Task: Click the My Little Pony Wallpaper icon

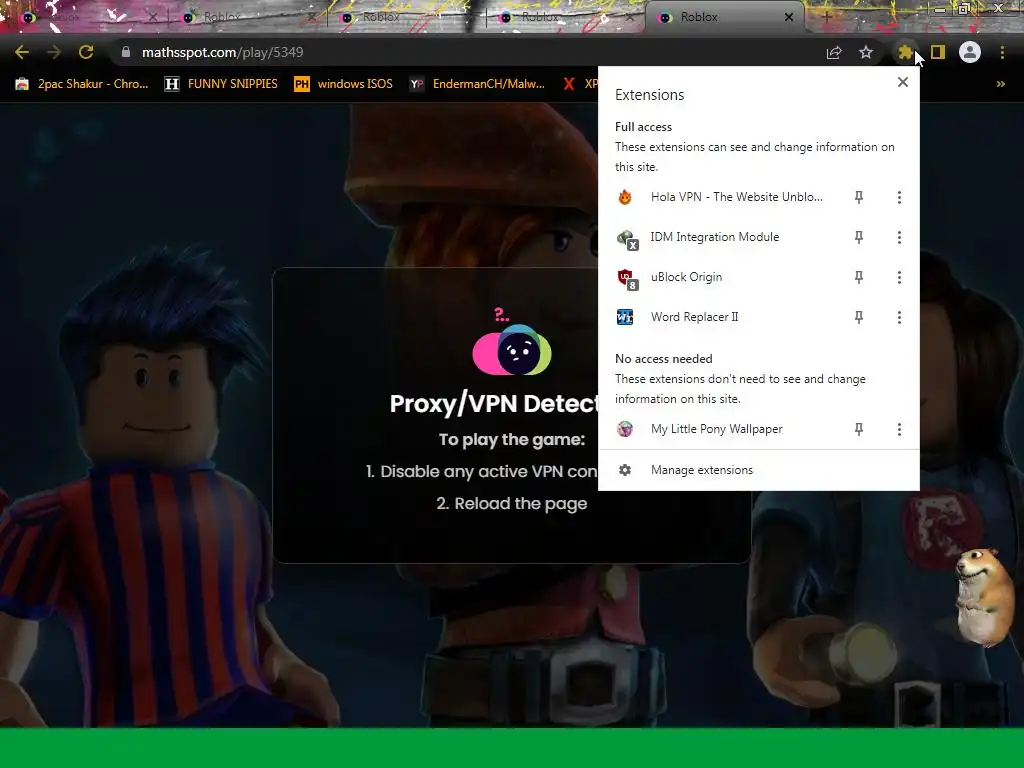Action: pyautogui.click(x=625, y=429)
